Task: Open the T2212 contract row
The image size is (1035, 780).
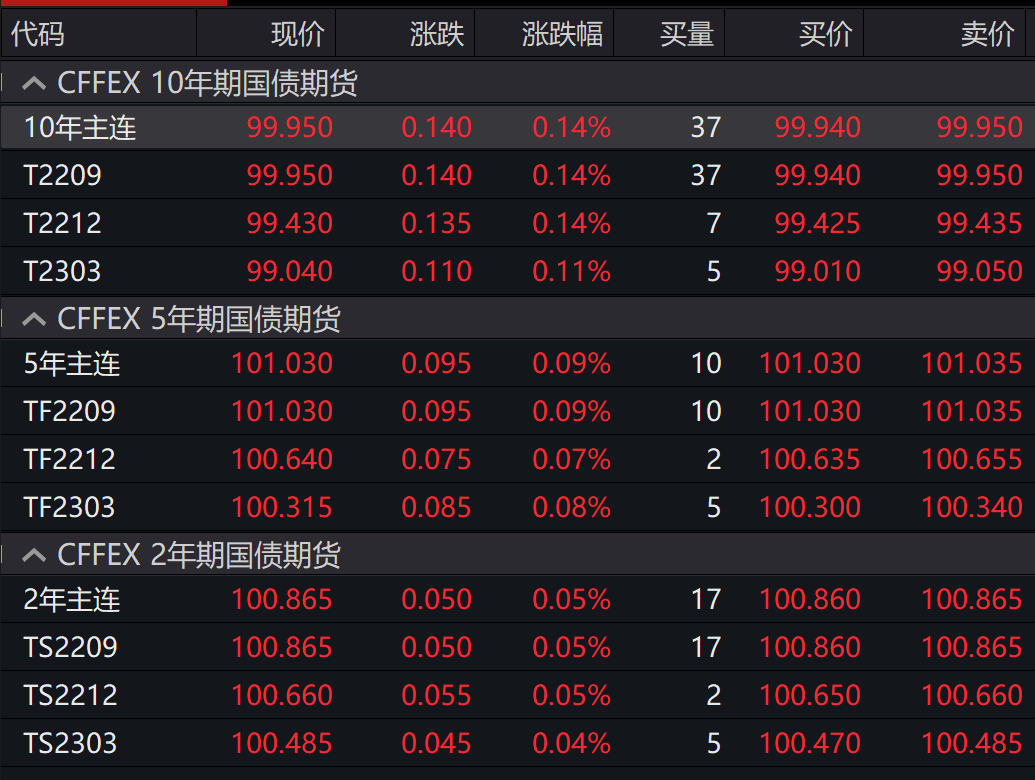Action: [63, 223]
